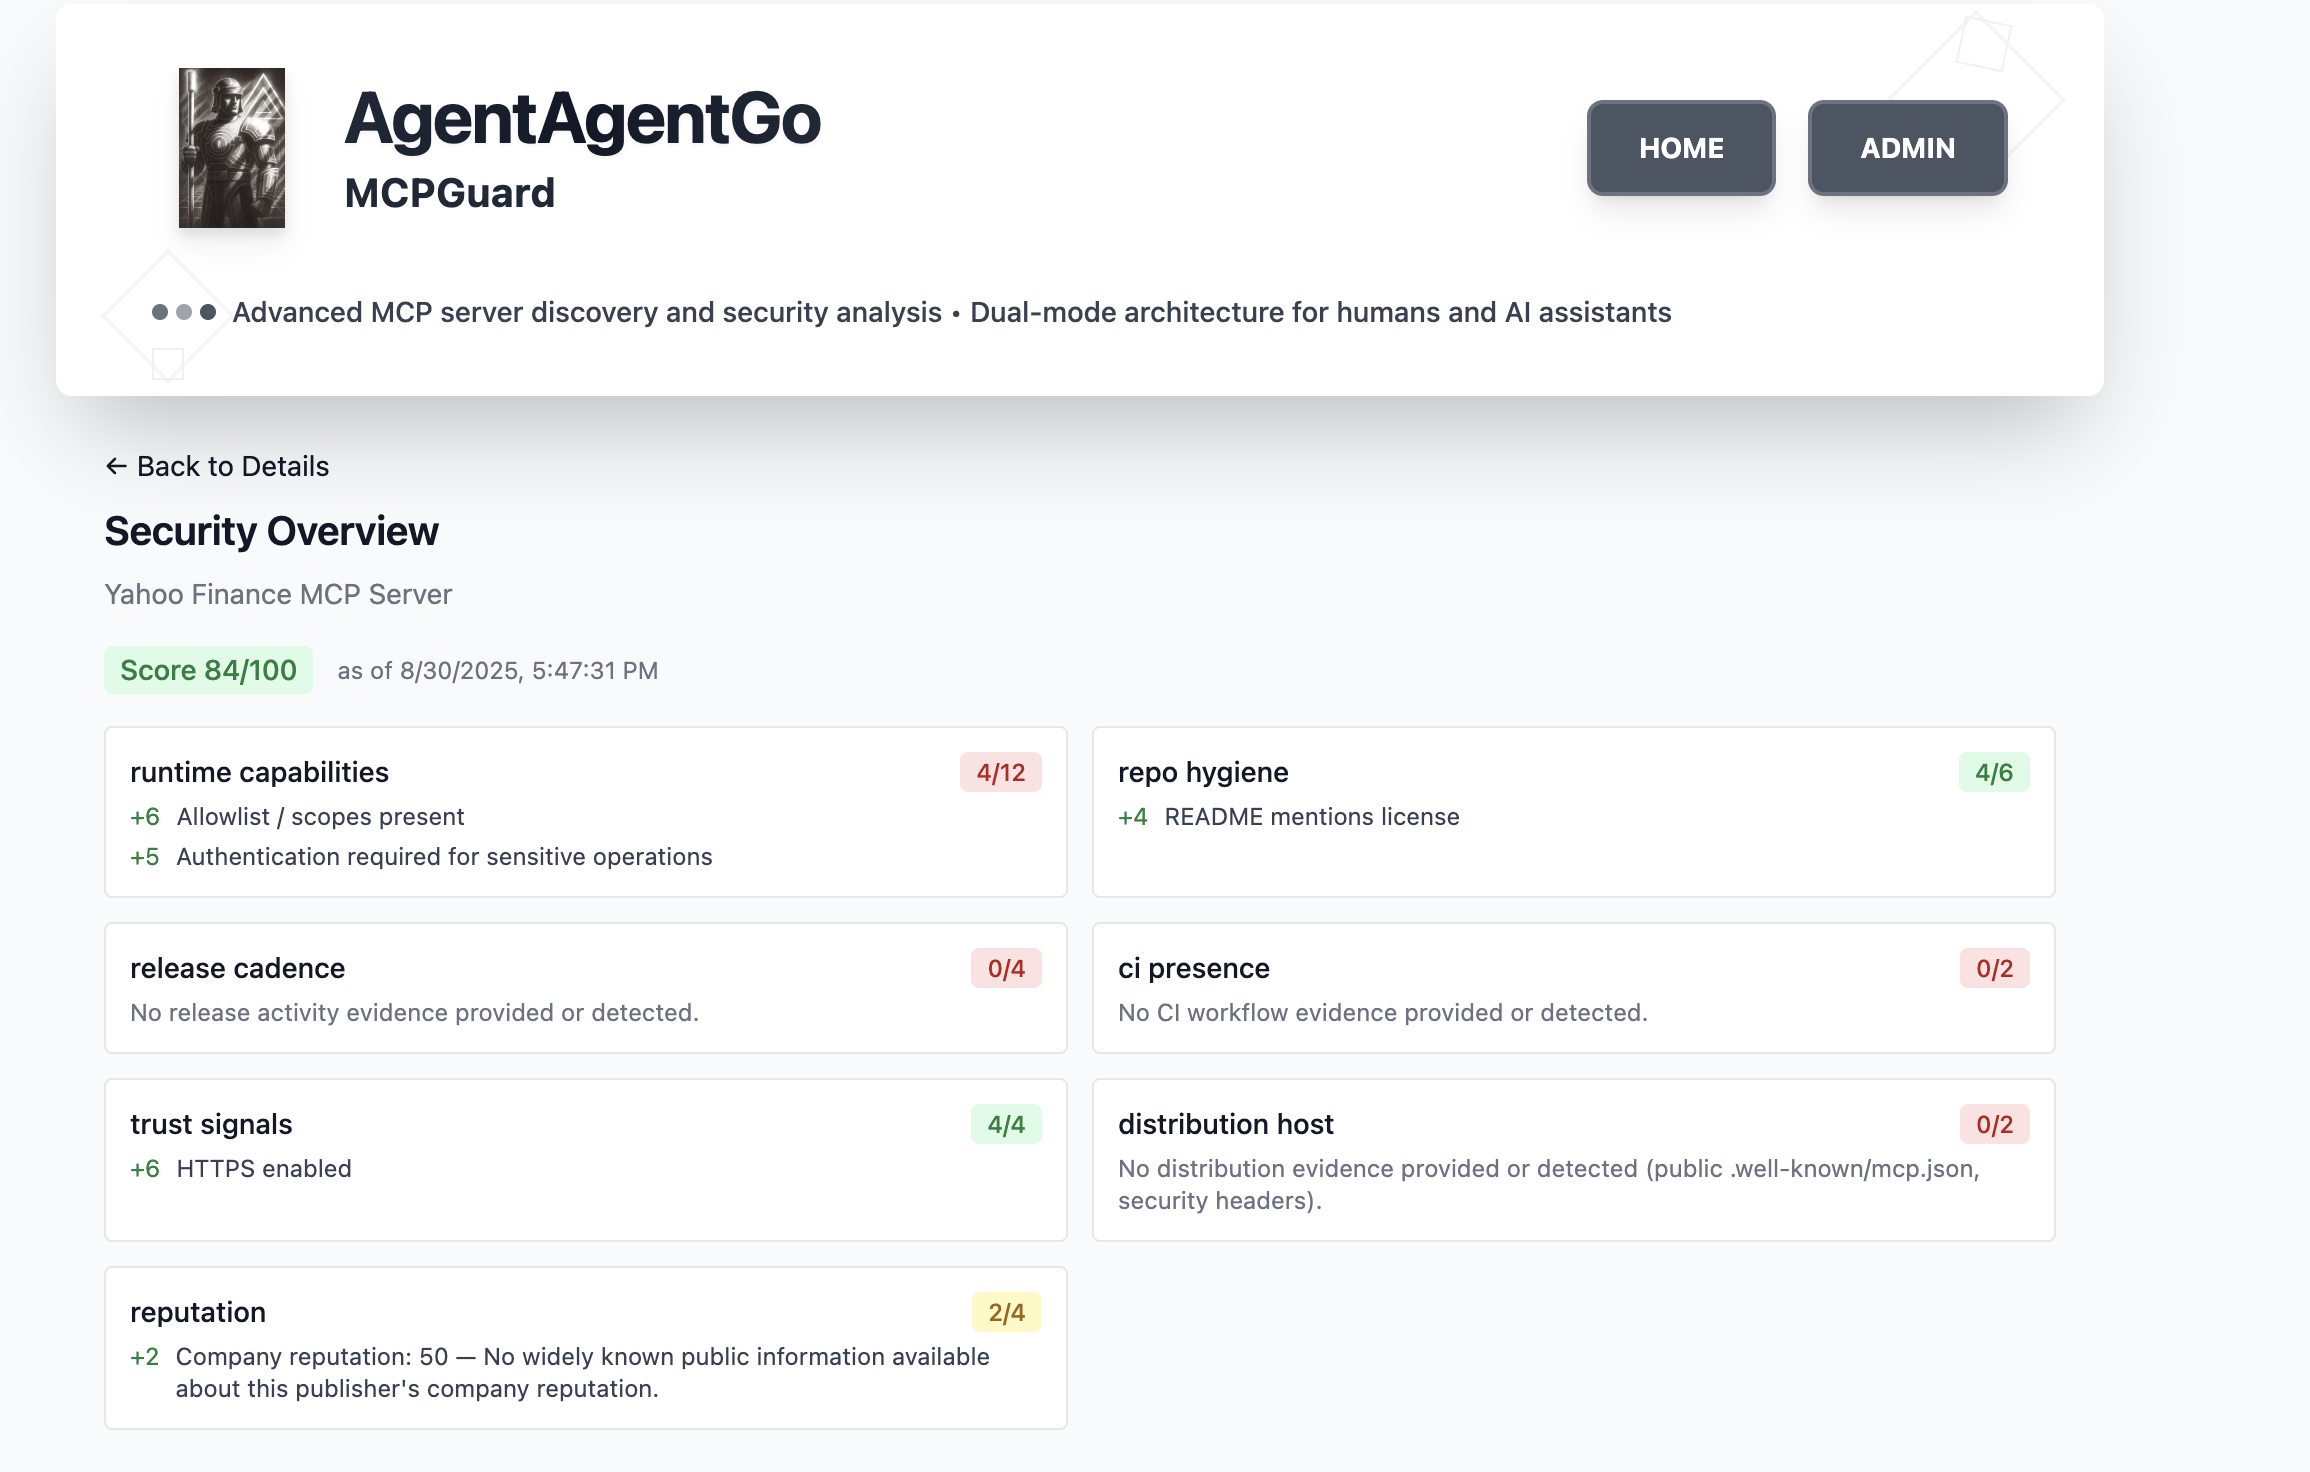Click the back arrow icon
This screenshot has width=2310, height=1472.
click(116, 466)
